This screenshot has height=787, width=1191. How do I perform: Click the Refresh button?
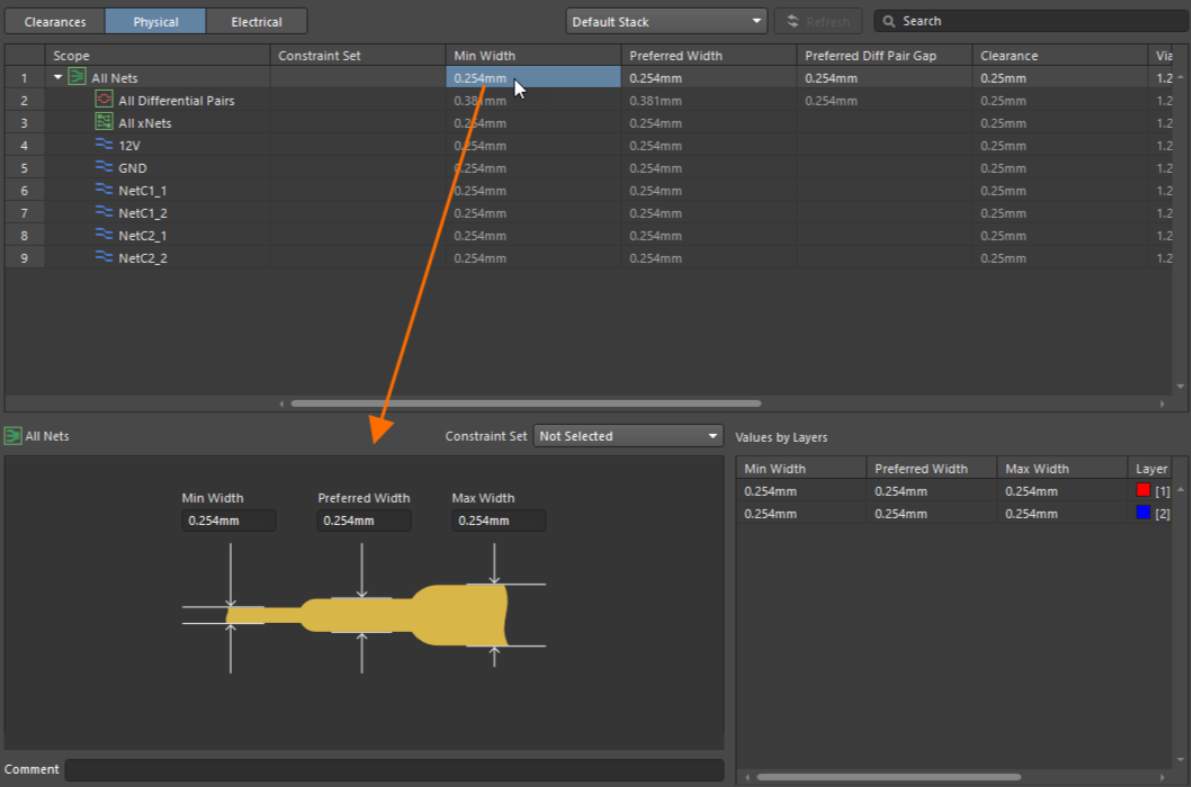pyautogui.click(x=818, y=21)
